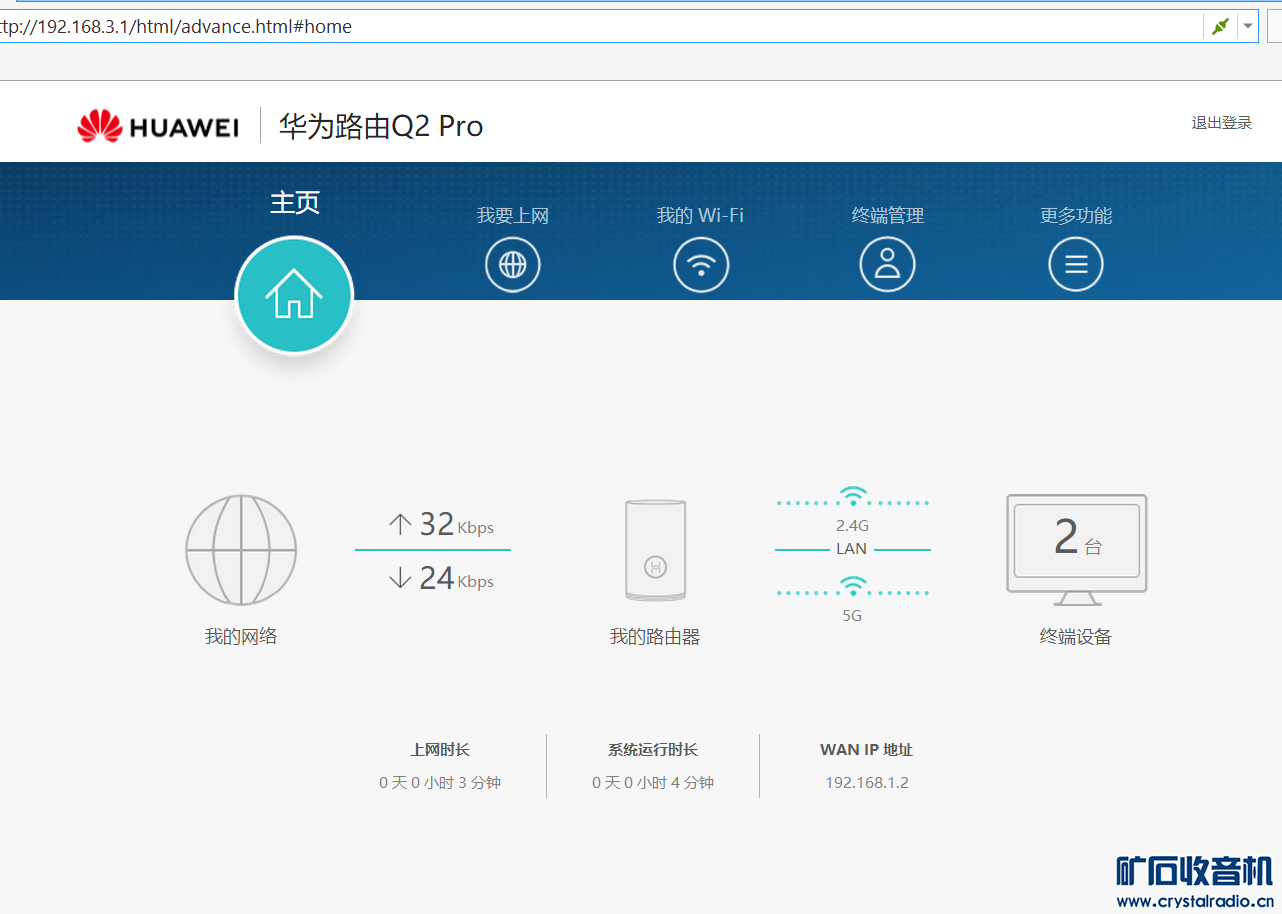
Task: Click the 我的网络 text label
Action: point(241,636)
